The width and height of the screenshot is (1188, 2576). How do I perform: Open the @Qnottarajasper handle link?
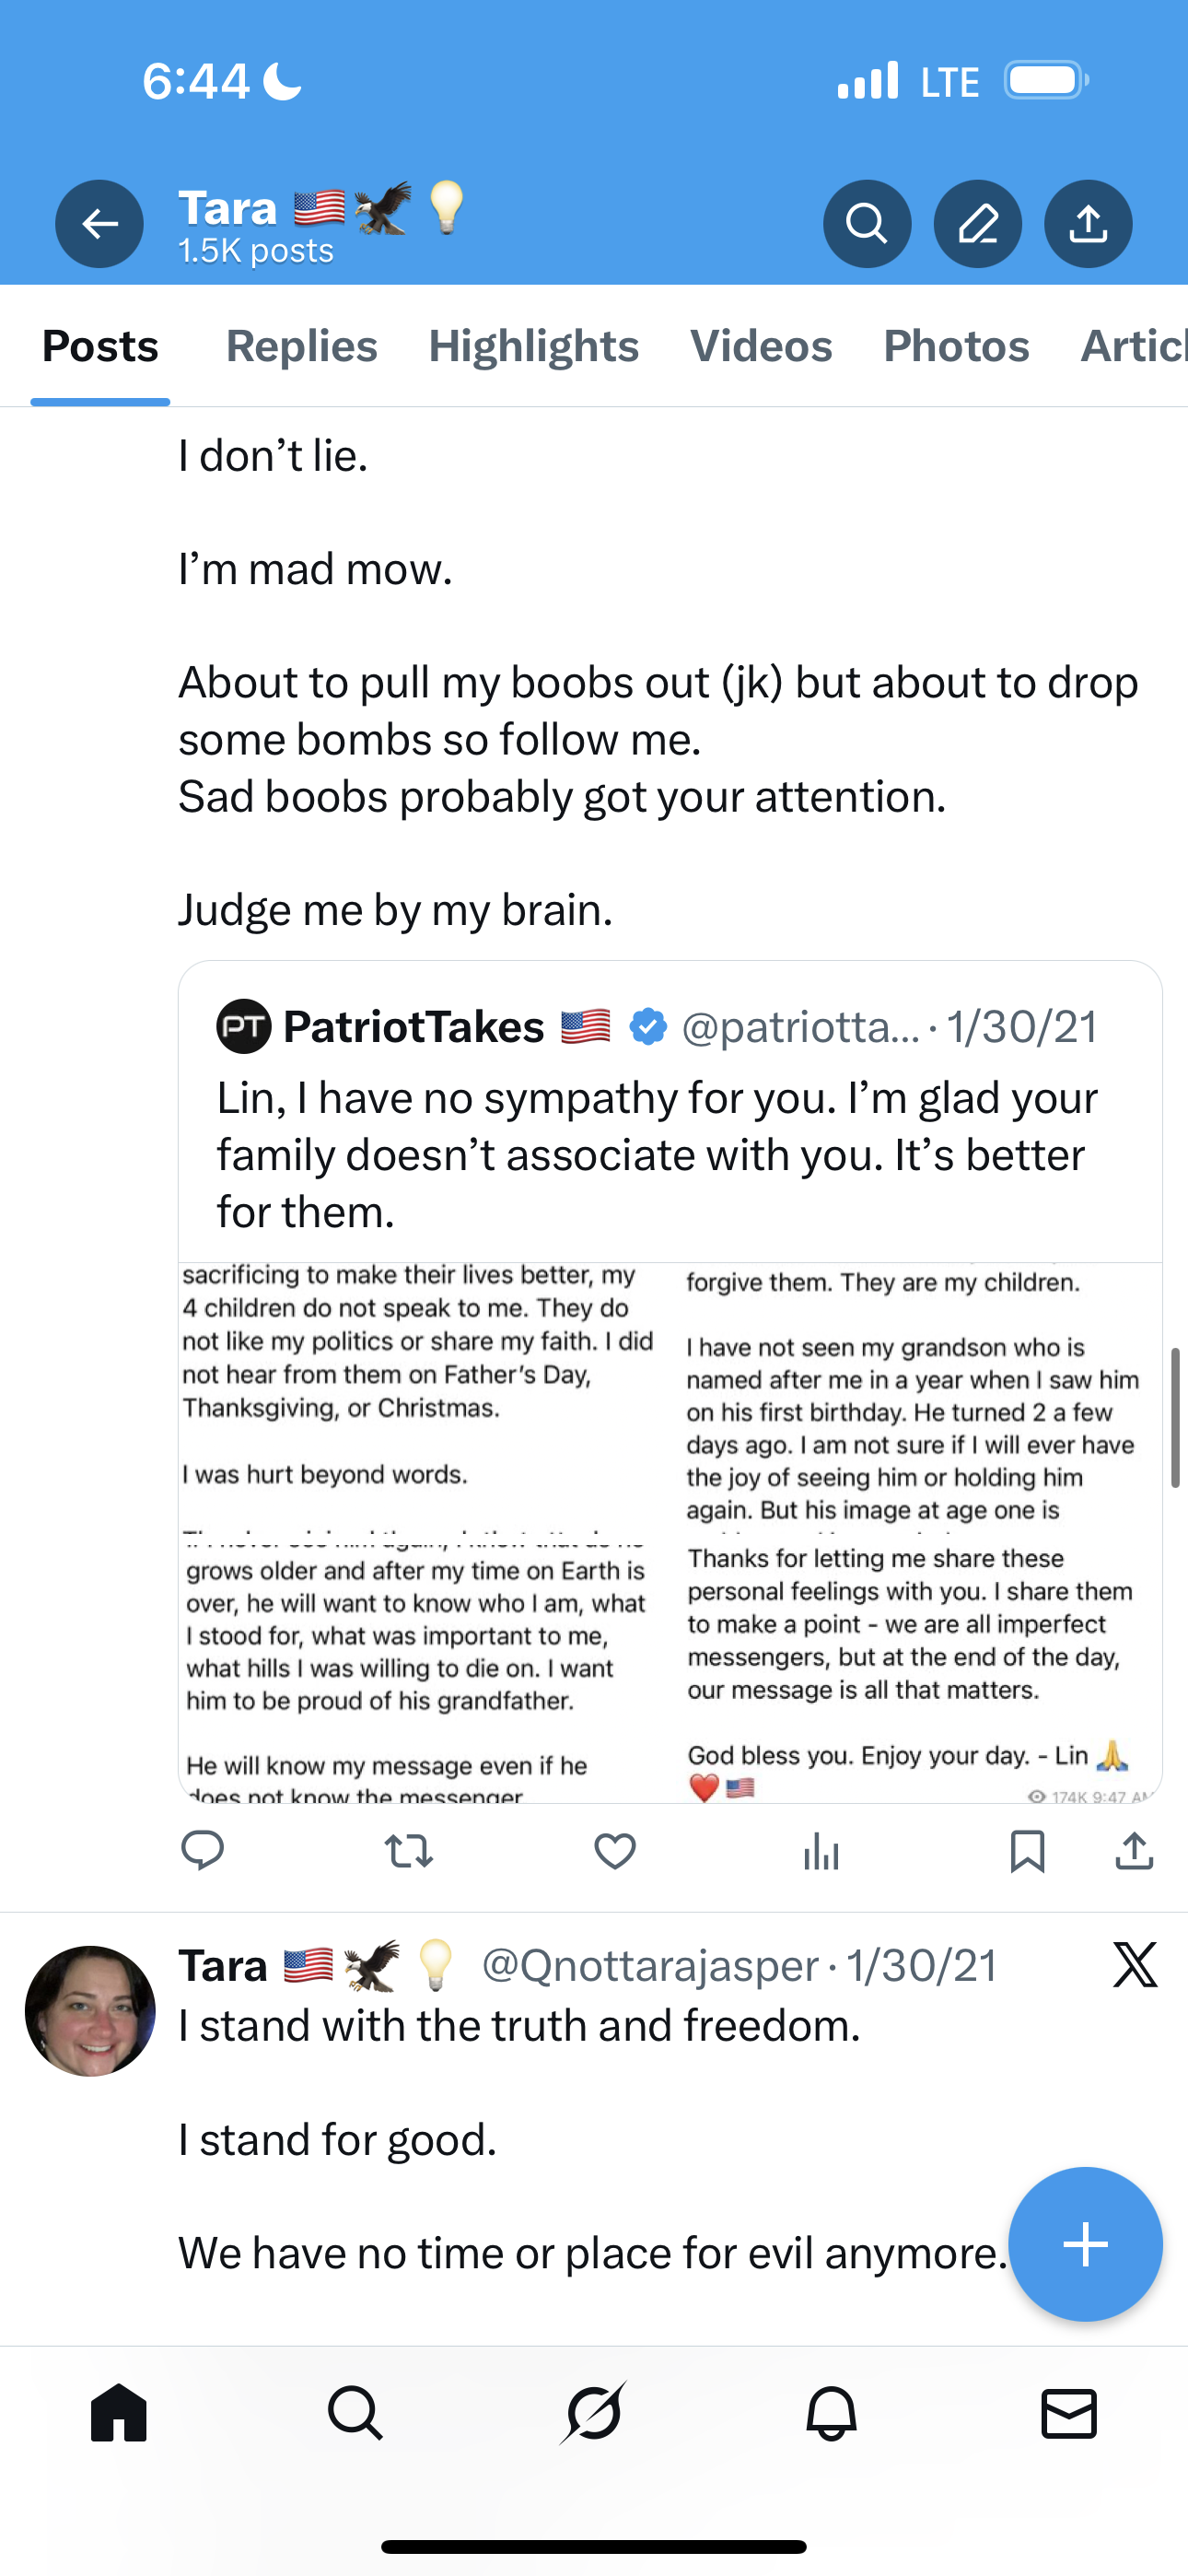pyautogui.click(x=650, y=1965)
